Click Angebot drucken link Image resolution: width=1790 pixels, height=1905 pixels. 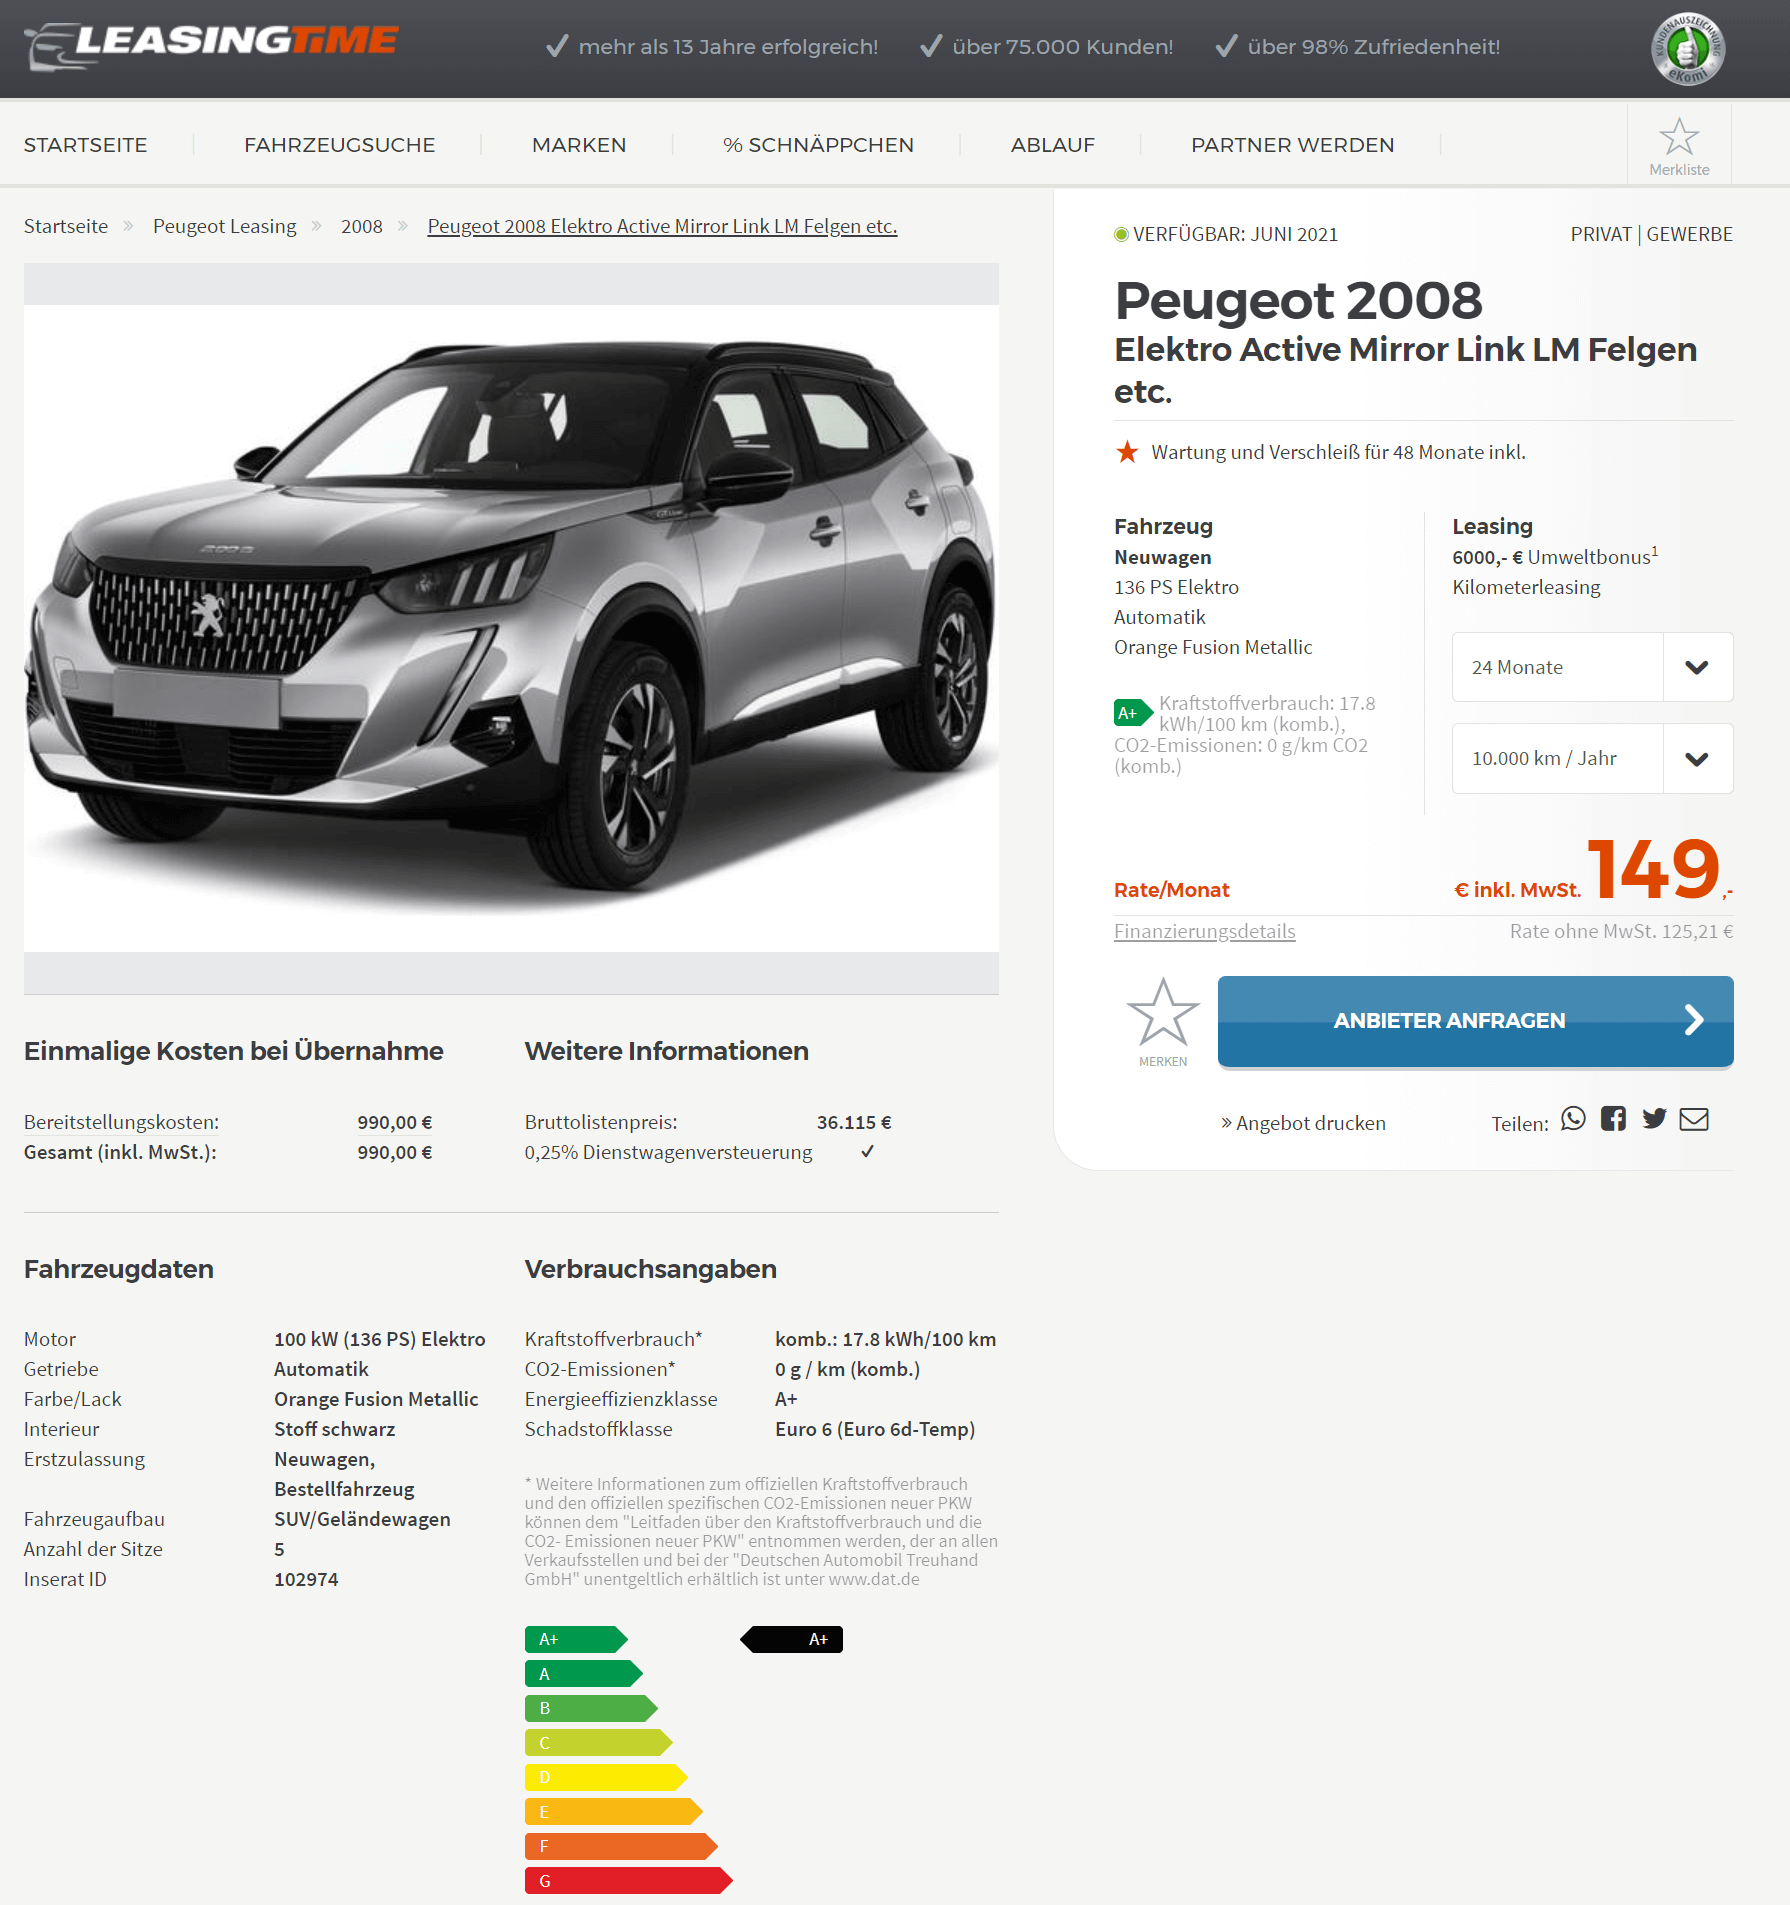tap(1303, 1123)
